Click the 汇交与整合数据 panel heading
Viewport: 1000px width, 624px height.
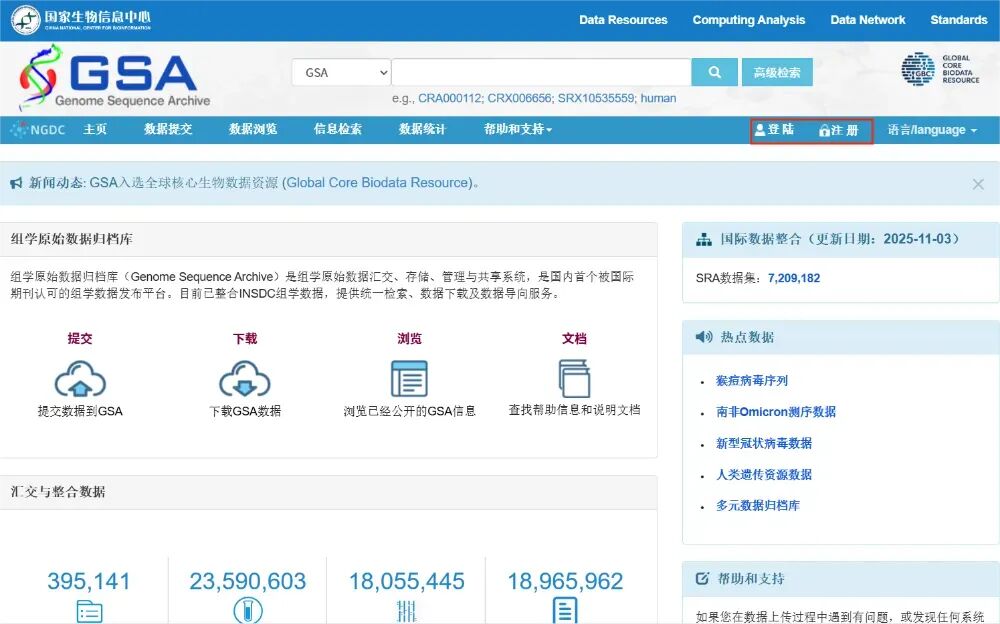tap(58, 492)
